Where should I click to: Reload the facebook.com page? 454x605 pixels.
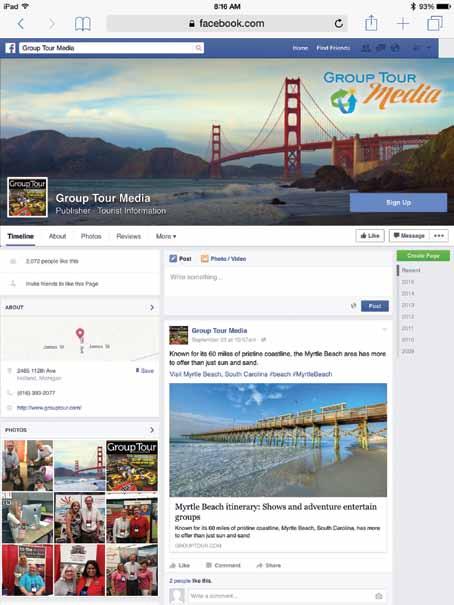(x=339, y=24)
